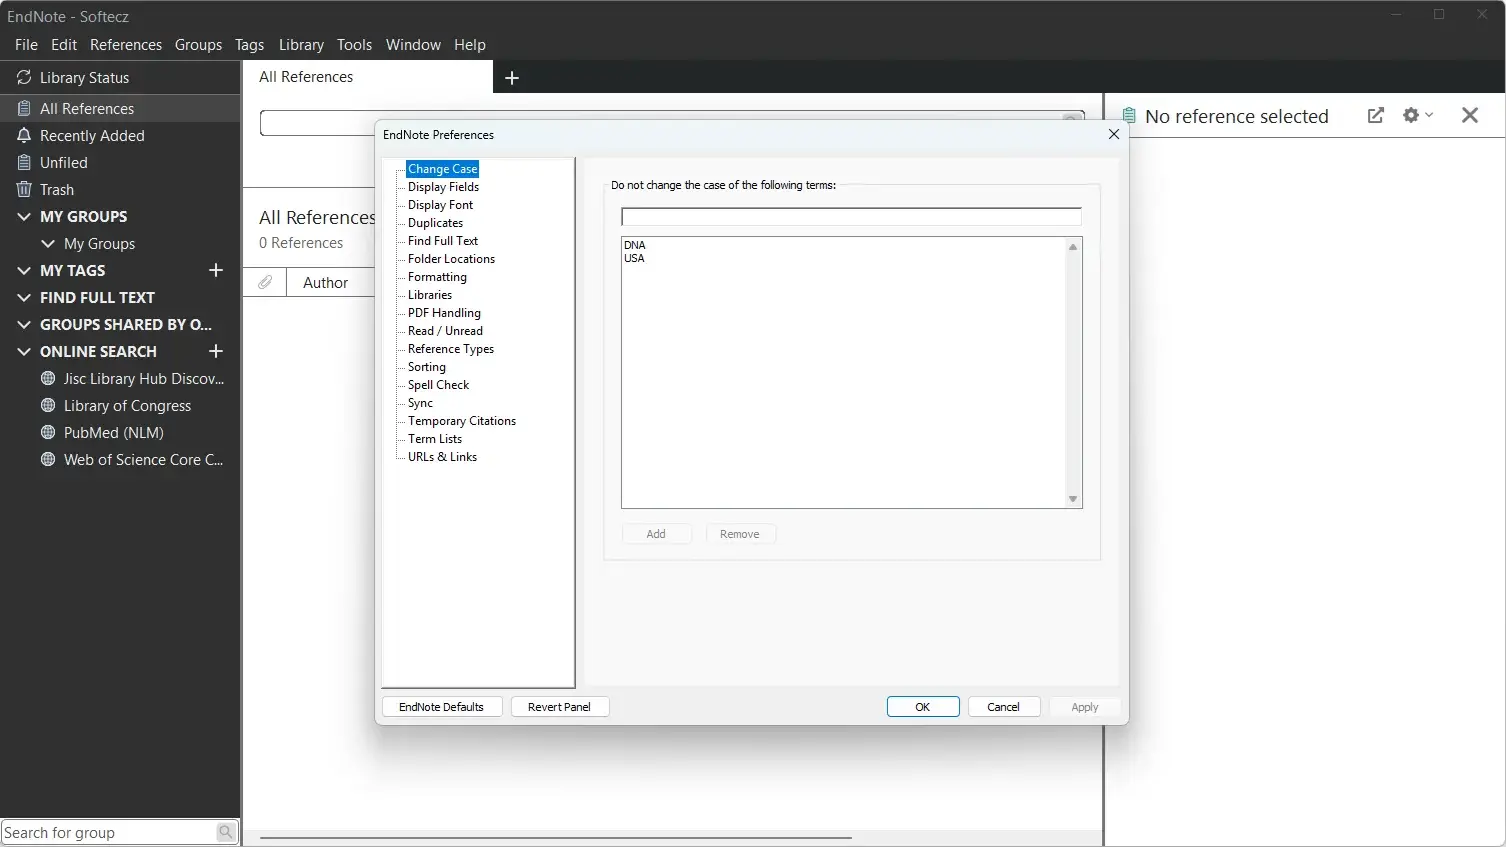
Task: Add a new tag with plus icon
Action: coord(216,270)
